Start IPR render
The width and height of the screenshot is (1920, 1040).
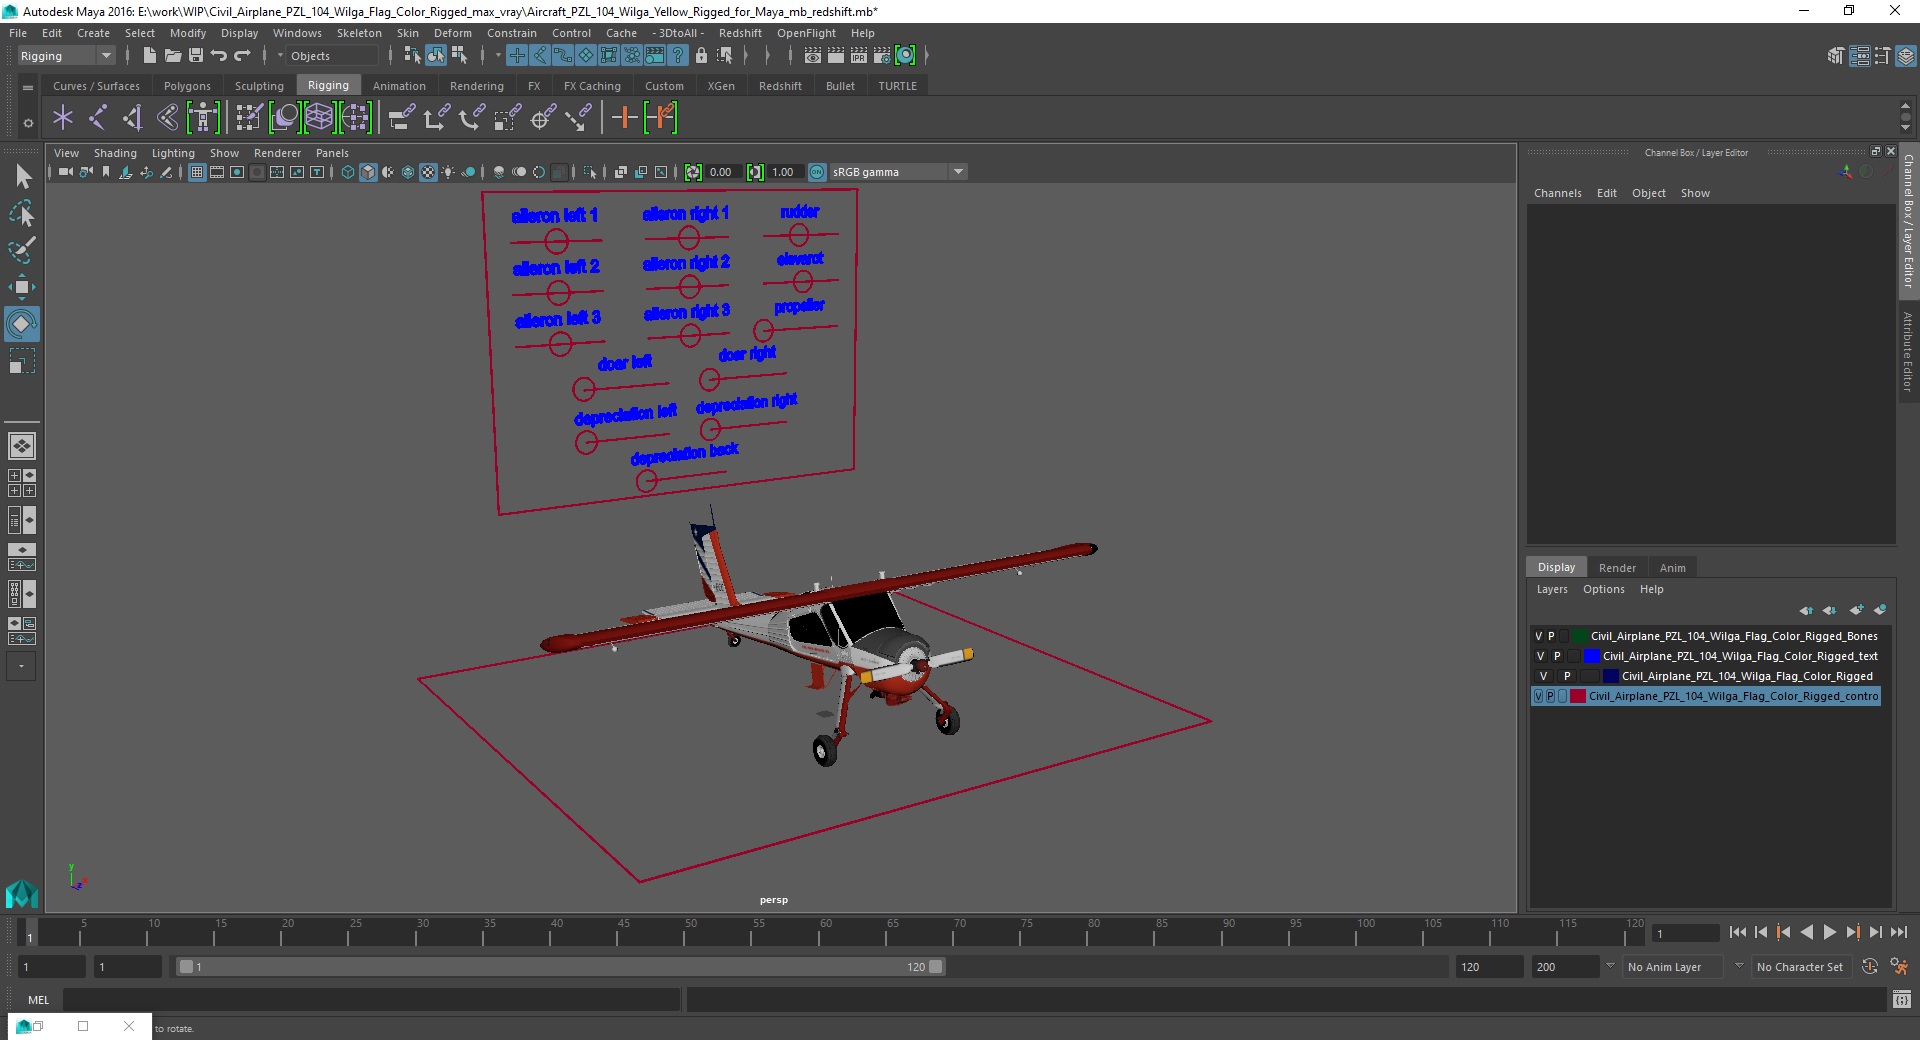(859, 56)
